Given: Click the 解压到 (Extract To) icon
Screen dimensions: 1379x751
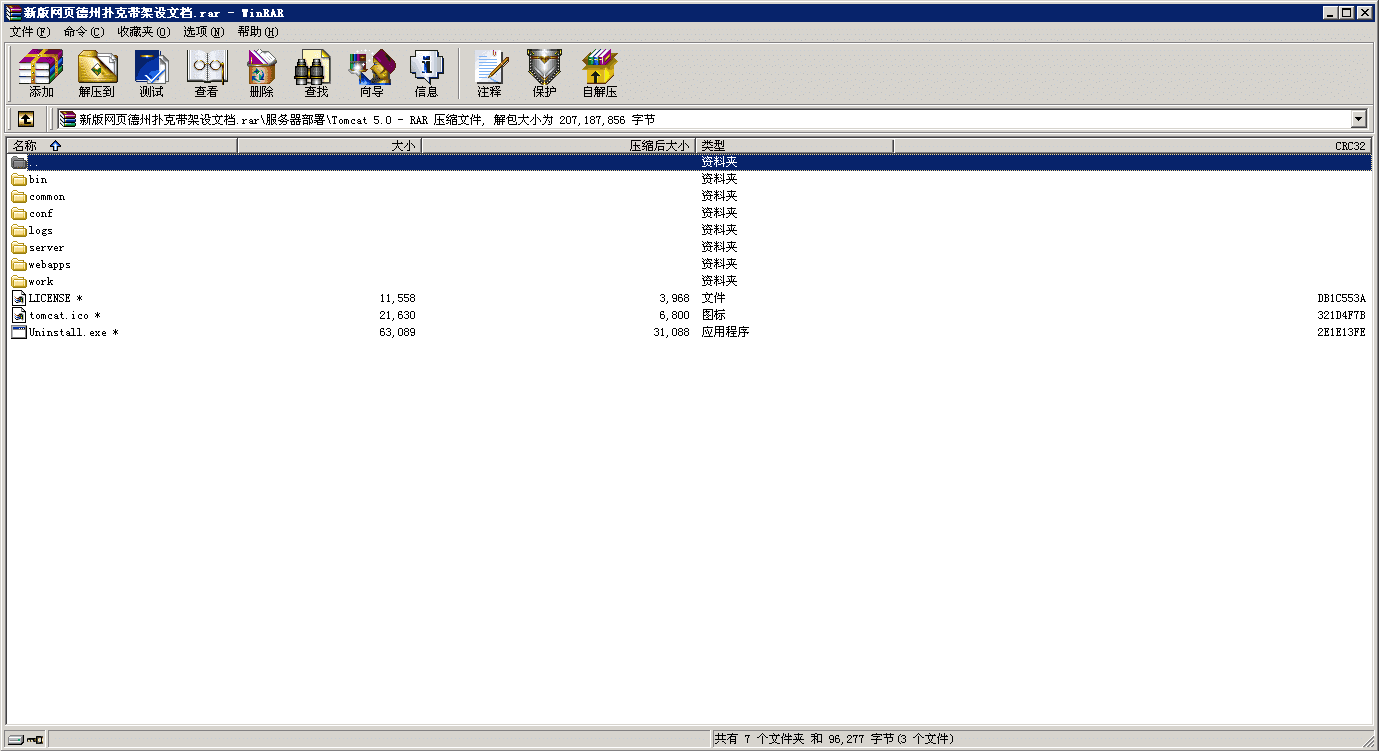Looking at the screenshot, I should click(x=97, y=73).
